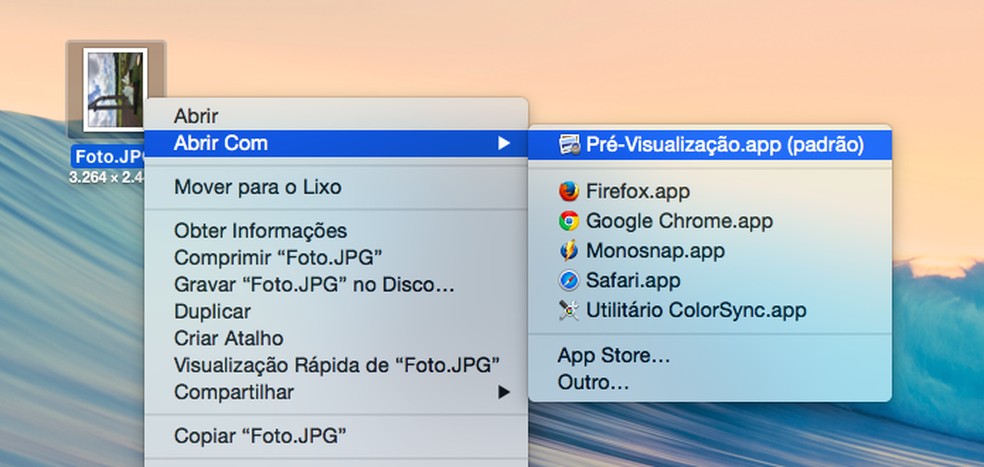The width and height of the screenshot is (984, 467).
Task: Choose Criar Atalho
Action: (336, 338)
